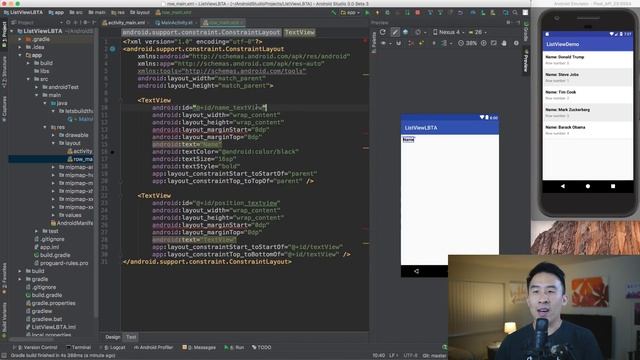Click Clear All Constraints icon

[411, 43]
